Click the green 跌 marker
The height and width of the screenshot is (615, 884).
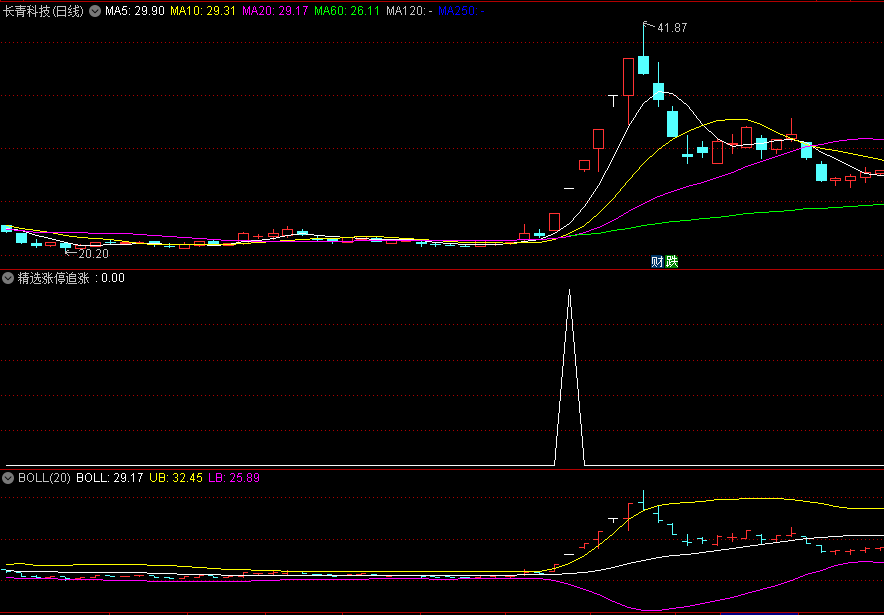(671, 262)
